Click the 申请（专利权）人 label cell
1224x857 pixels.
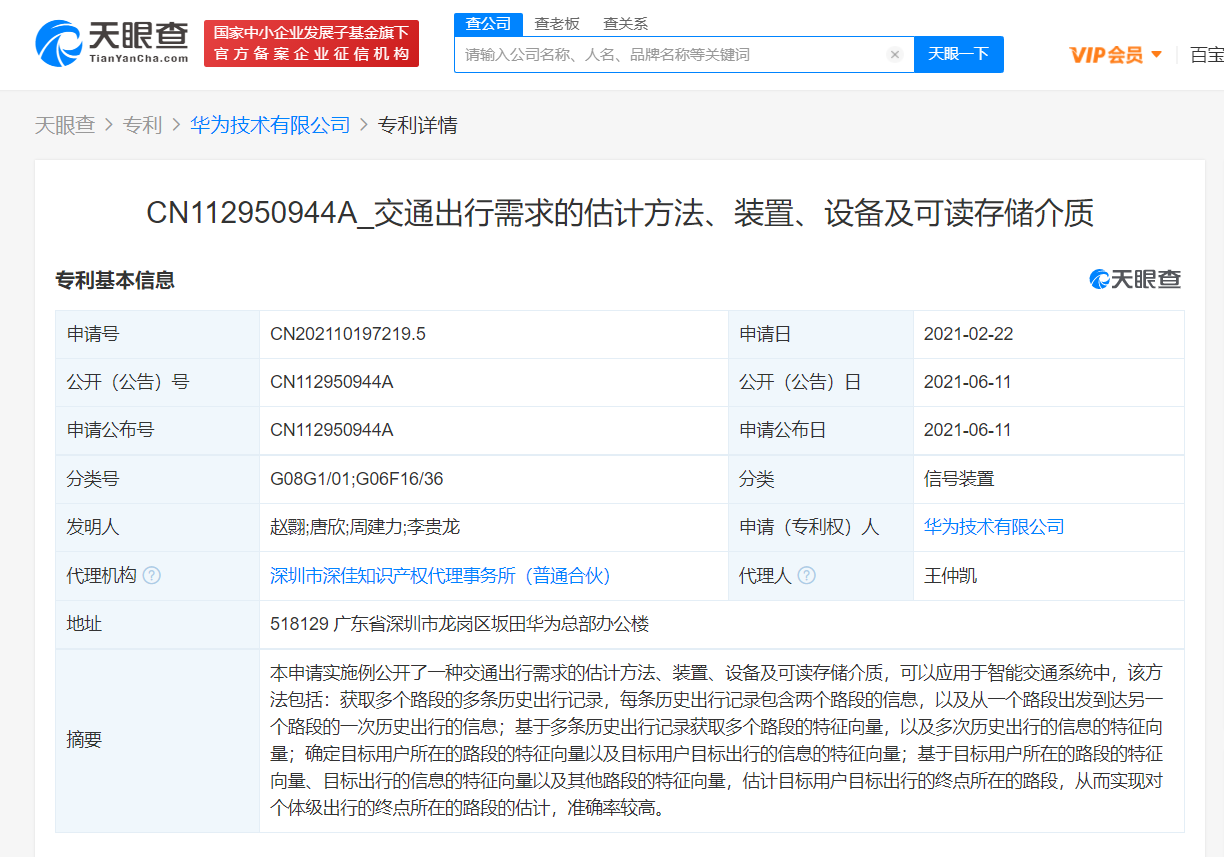(x=821, y=527)
